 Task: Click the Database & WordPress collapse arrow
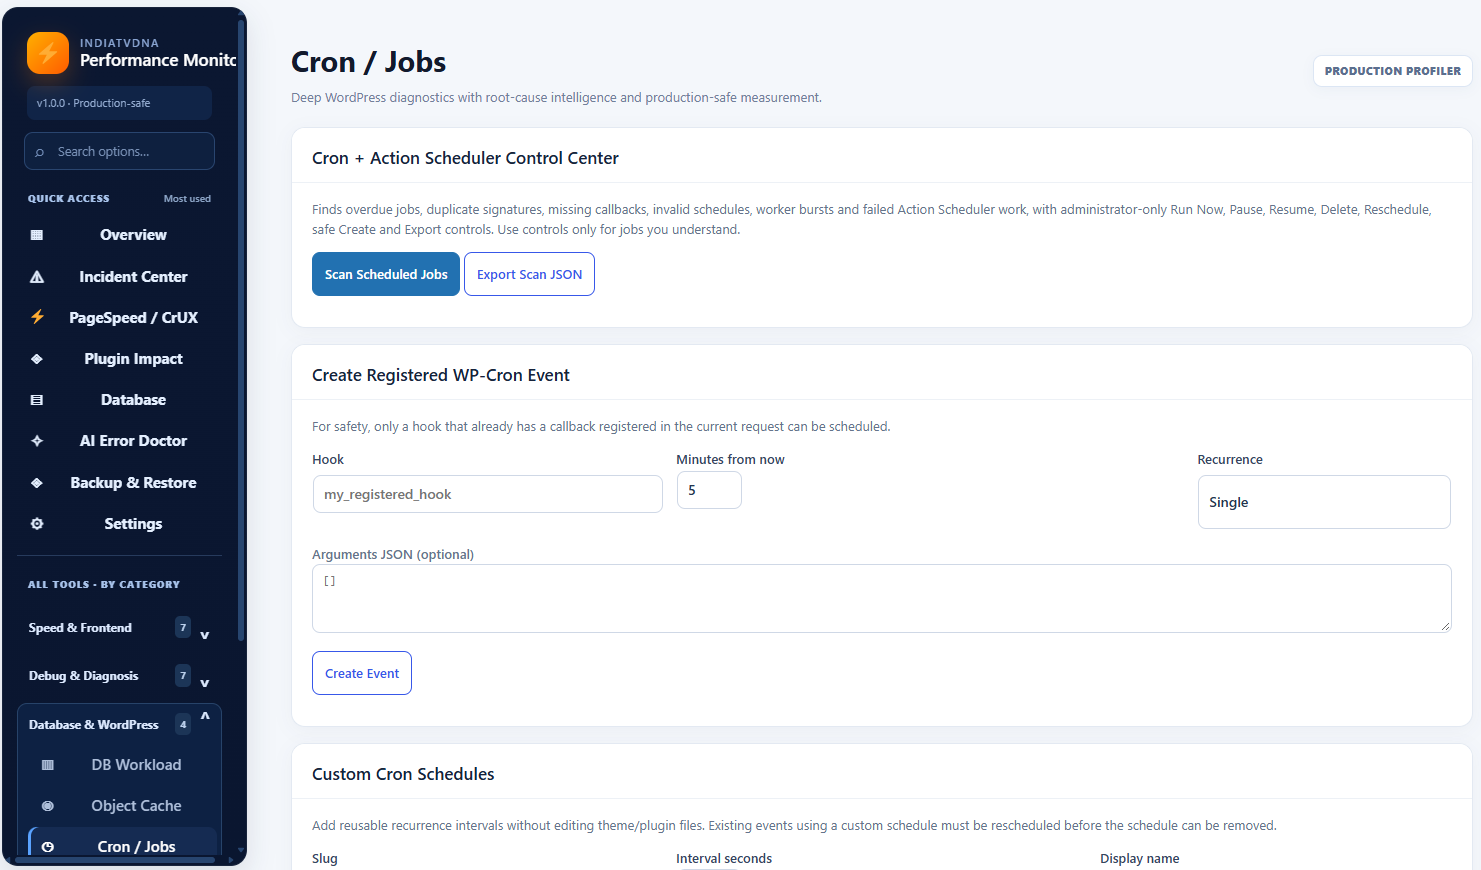coord(205,716)
